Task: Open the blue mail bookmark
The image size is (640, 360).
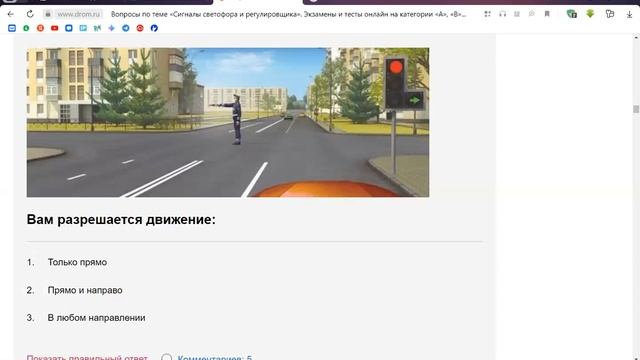Action: (12, 28)
